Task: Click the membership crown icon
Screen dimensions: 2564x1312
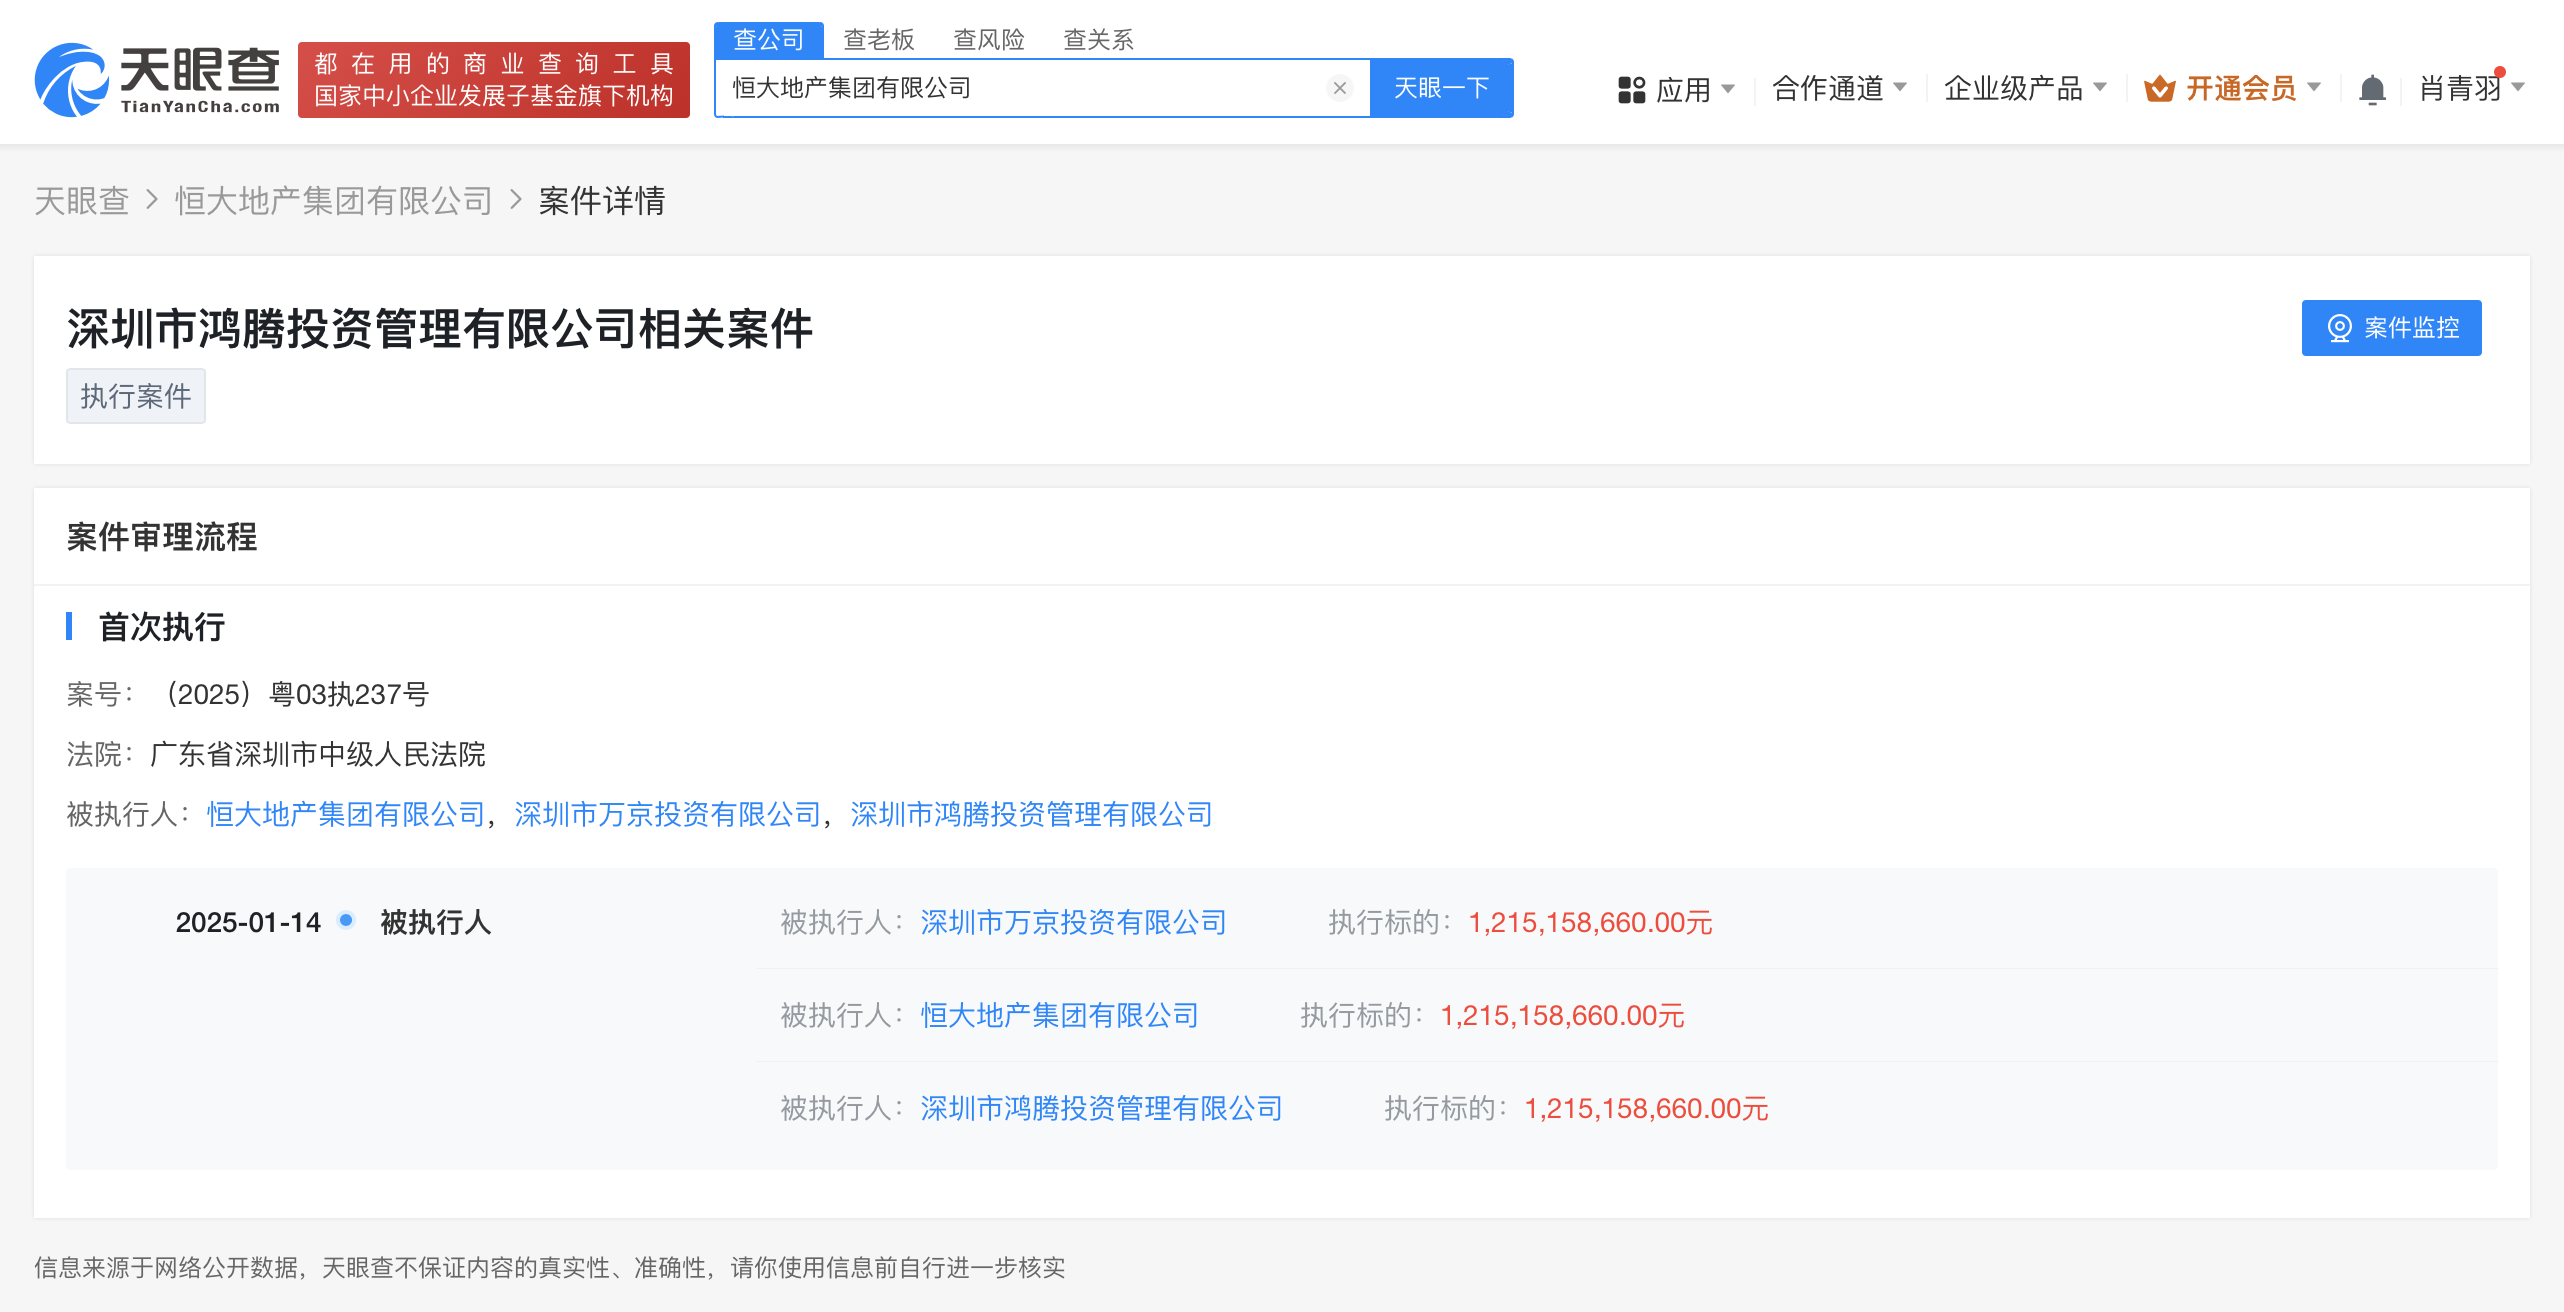Action: [2160, 89]
